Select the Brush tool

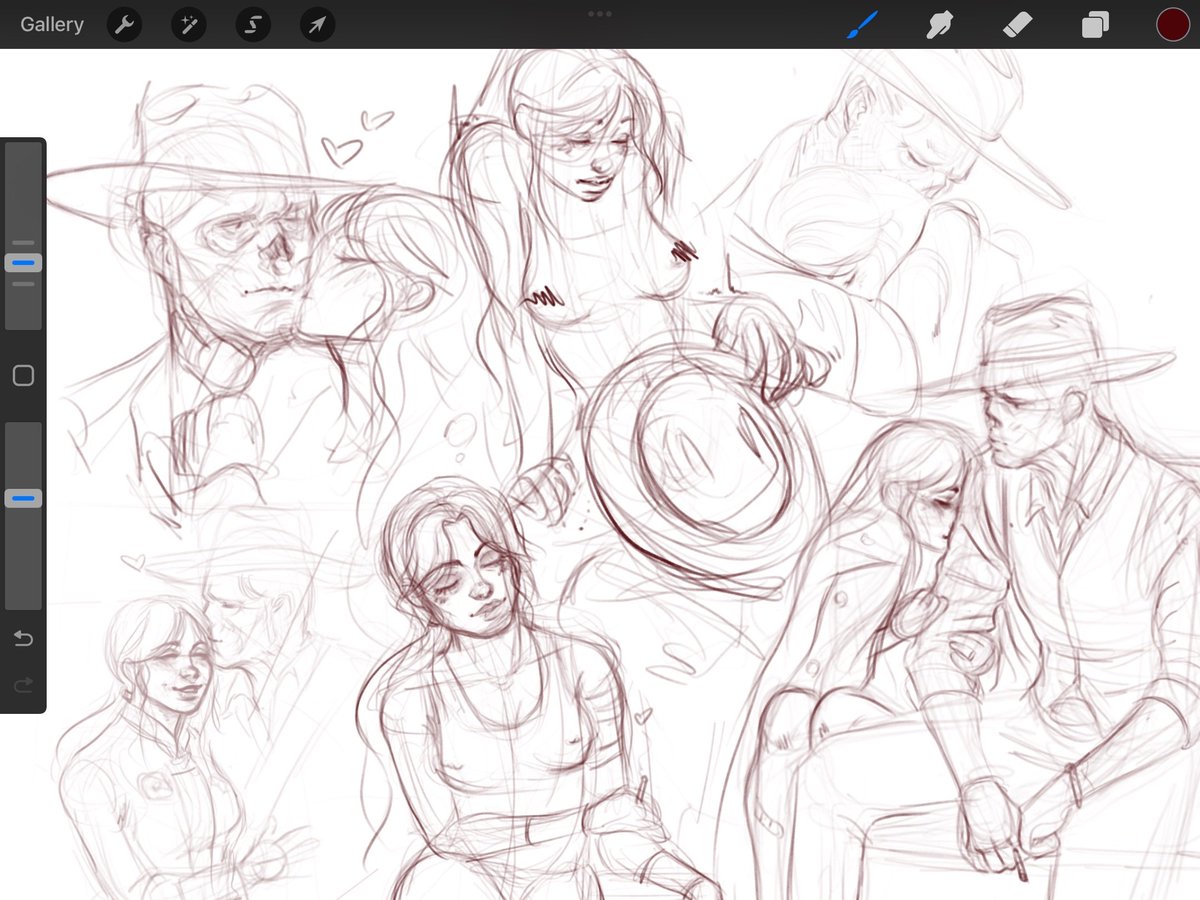pyautogui.click(x=862, y=24)
